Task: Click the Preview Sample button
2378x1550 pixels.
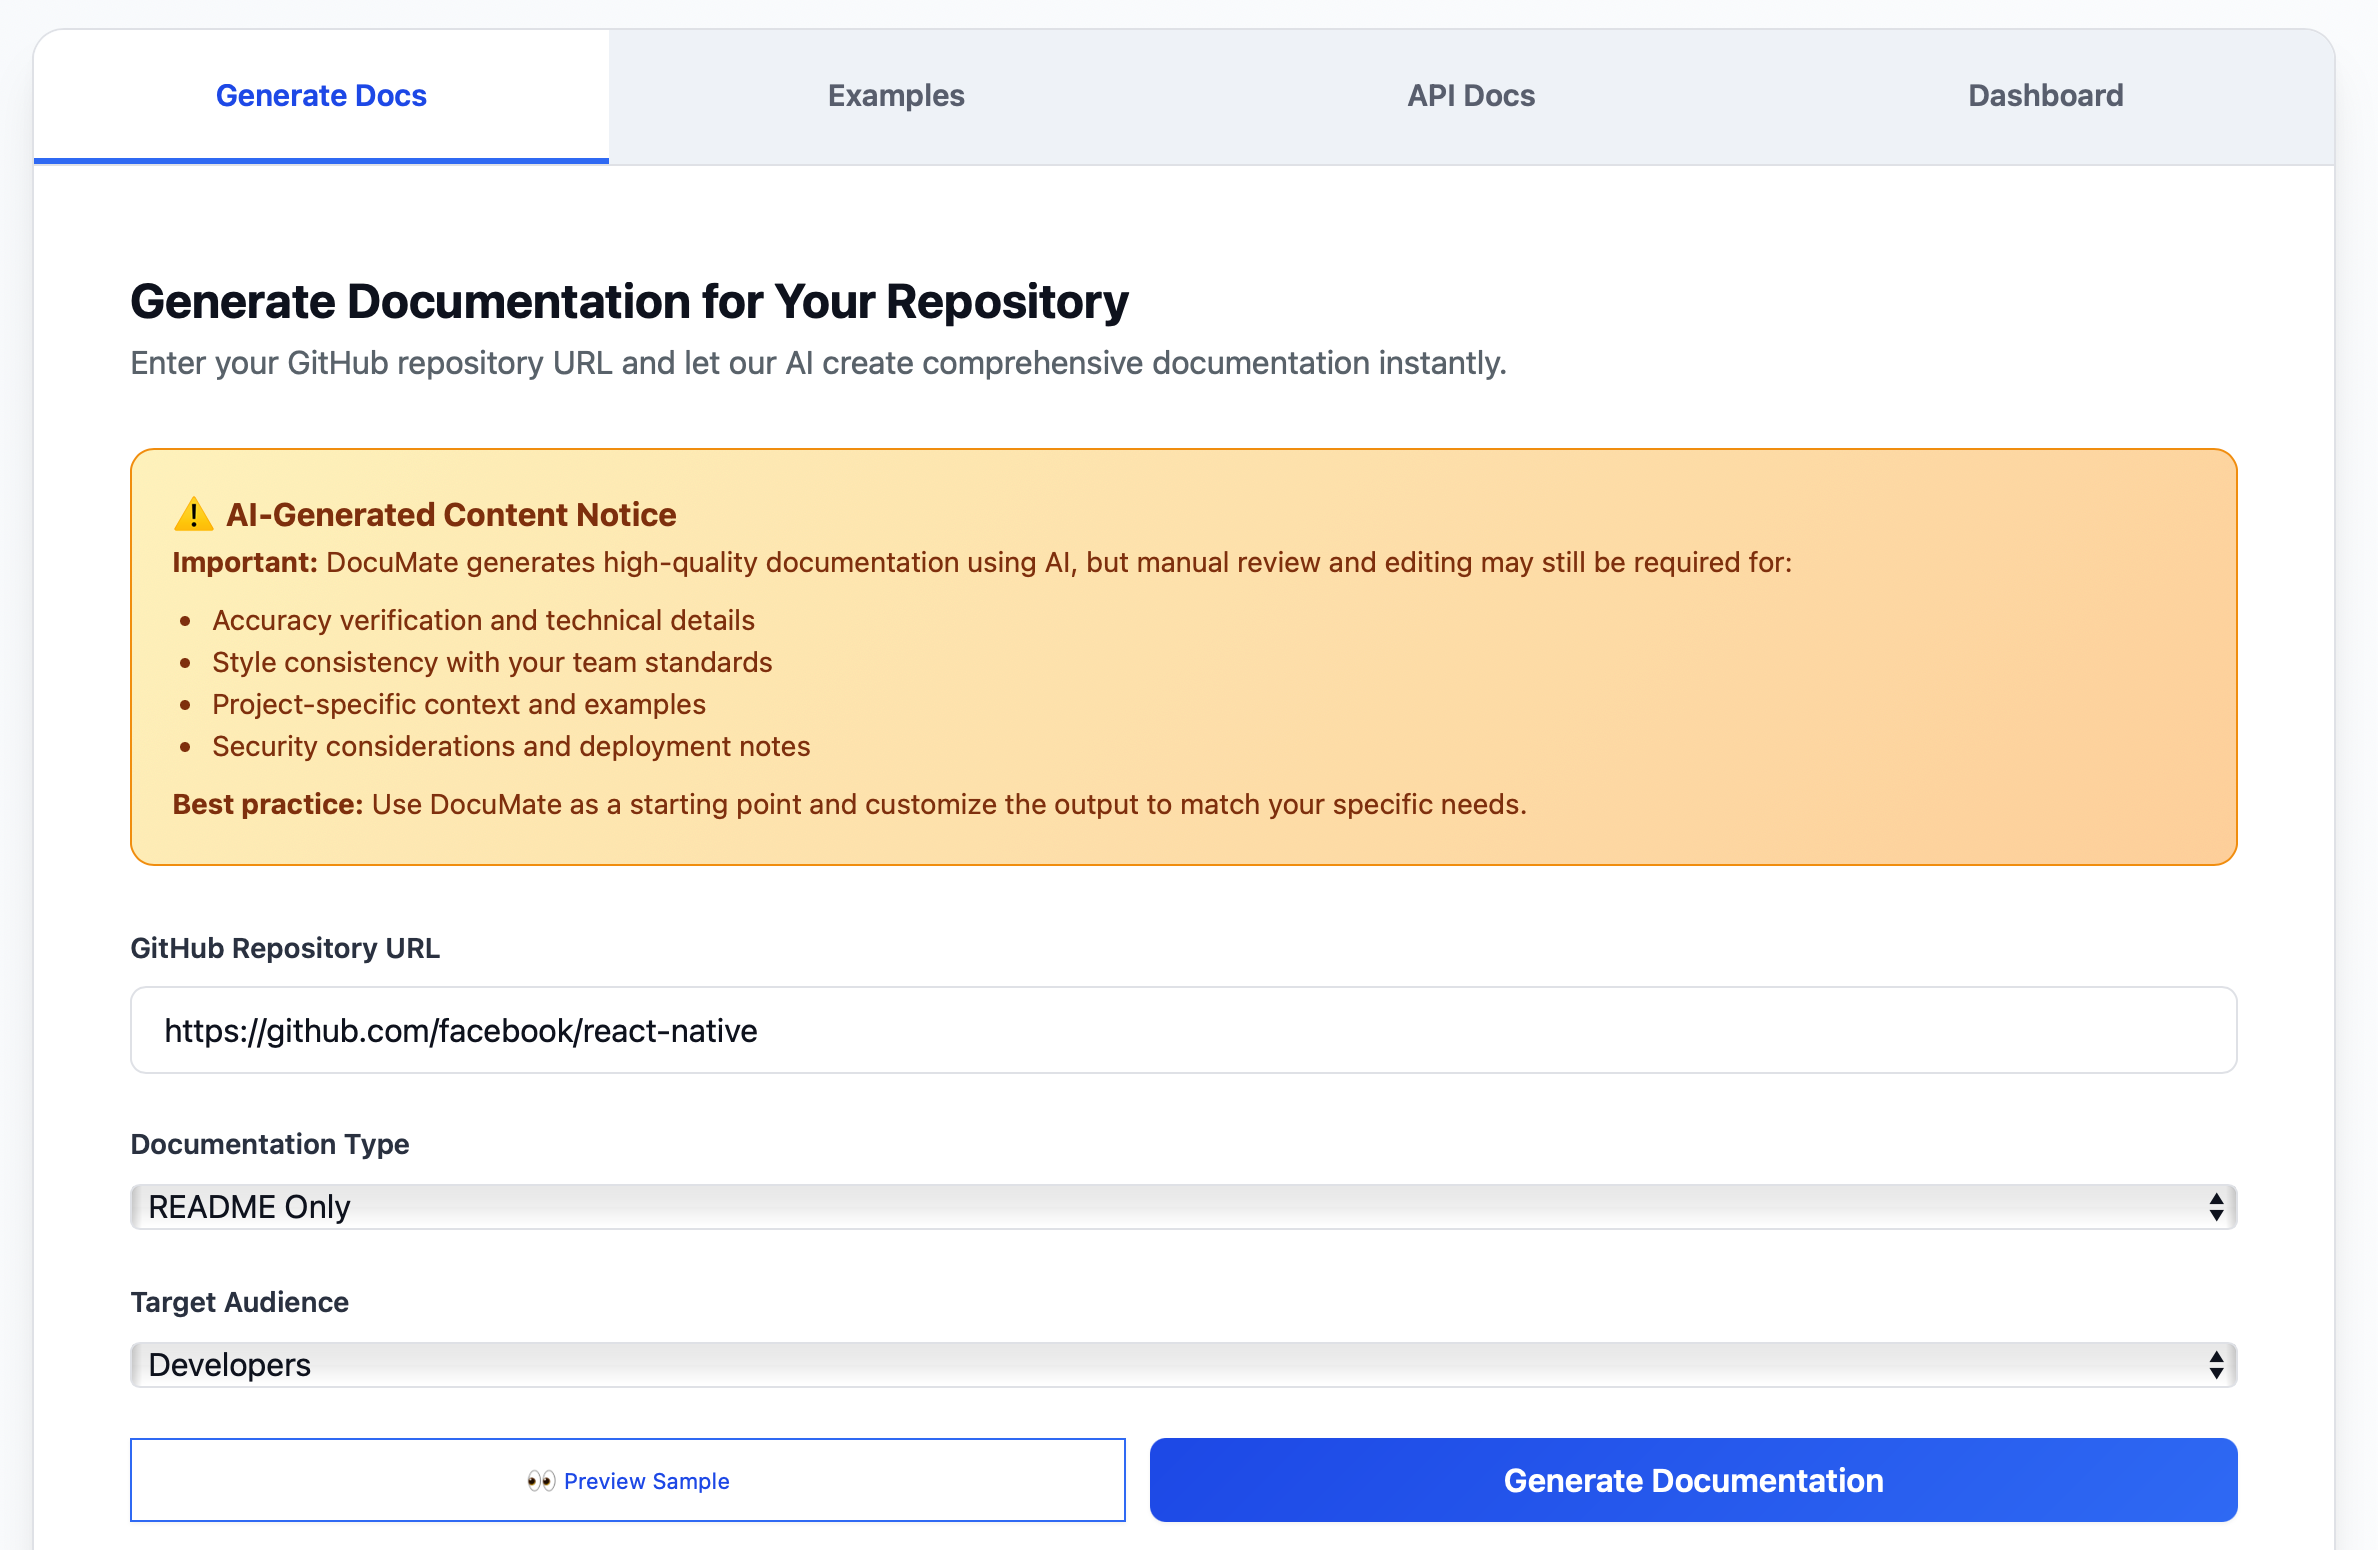Action: click(628, 1481)
